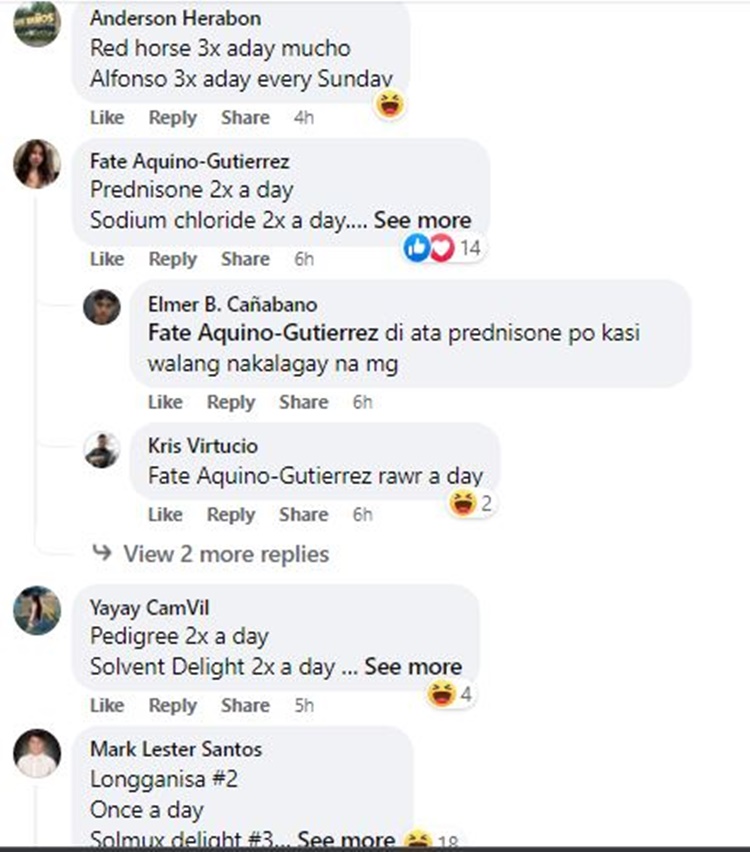Like Kris Virtucio's reply
750x852 pixels.
click(165, 514)
